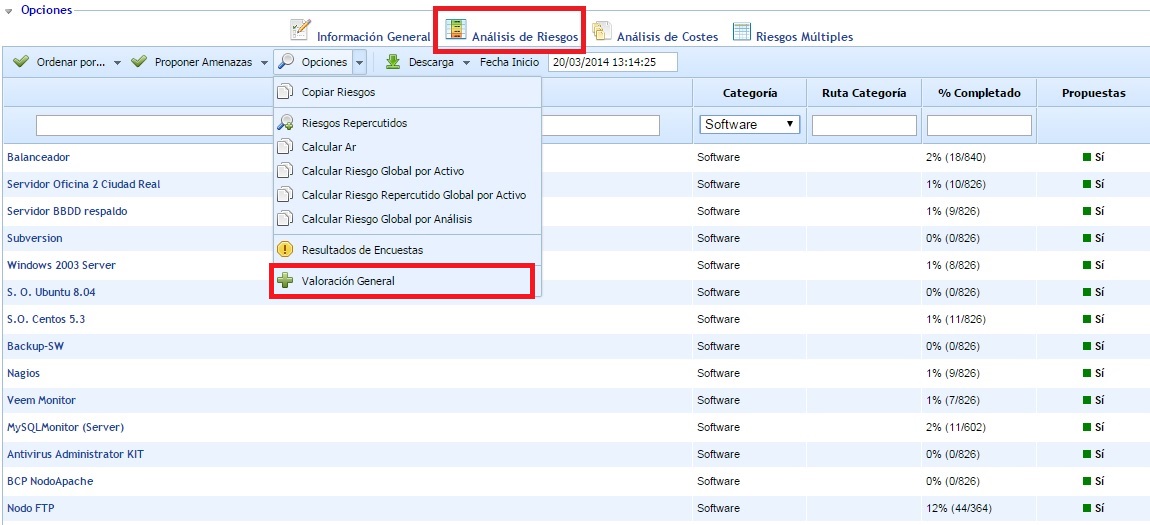
Task: Open the Categoría Software filter combo box
Action: point(750,124)
